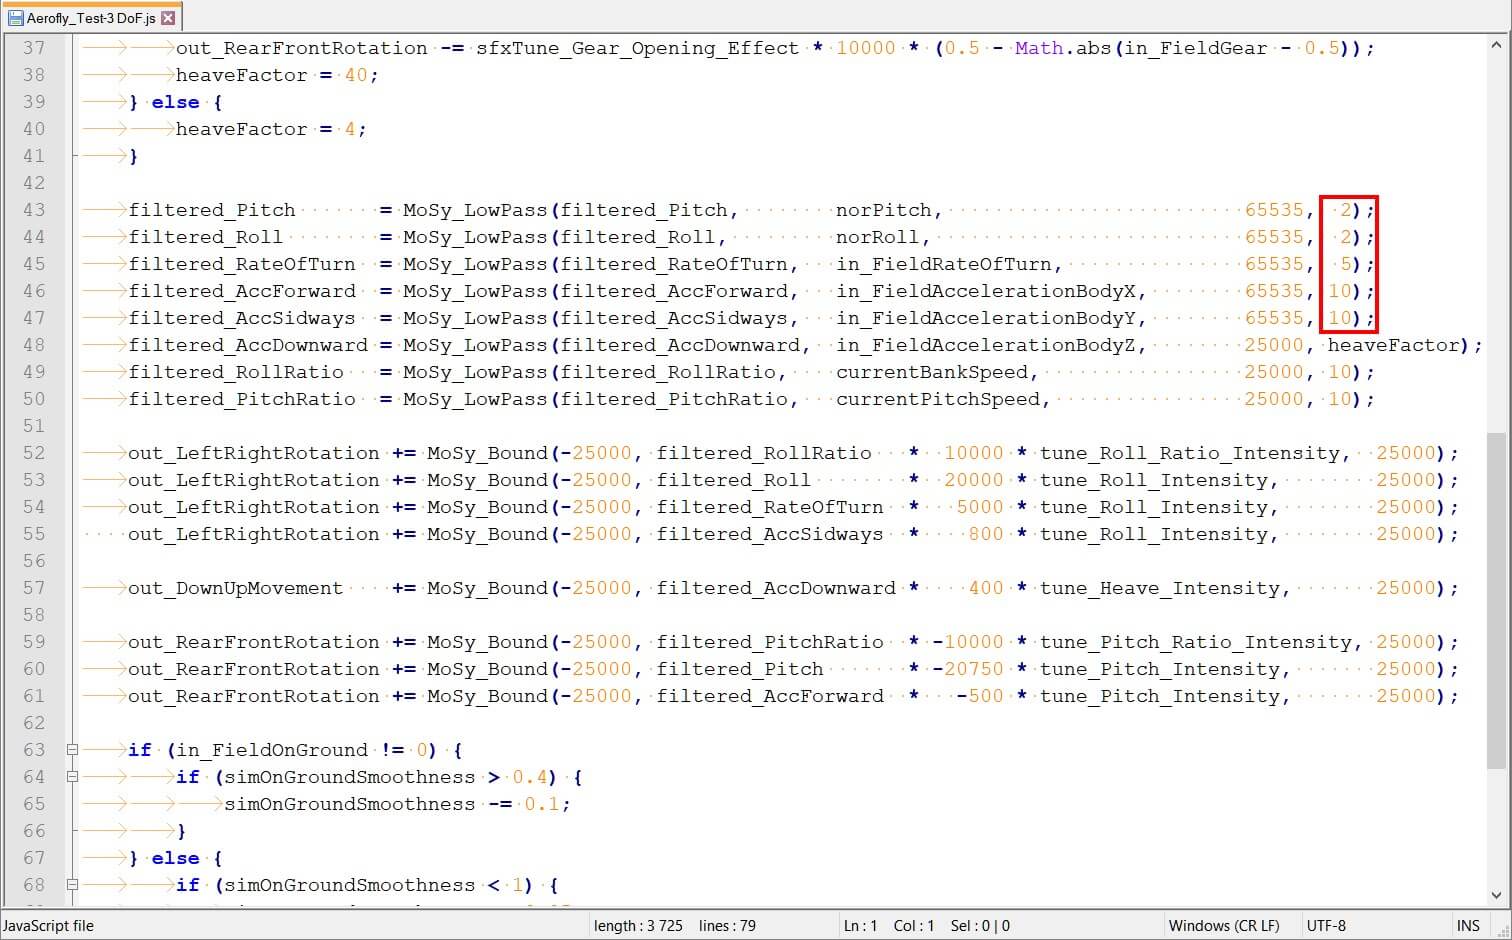Click the 'UTF-8' encoding indicator
Viewport: 1512px width, 940px height.
tap(1326, 926)
